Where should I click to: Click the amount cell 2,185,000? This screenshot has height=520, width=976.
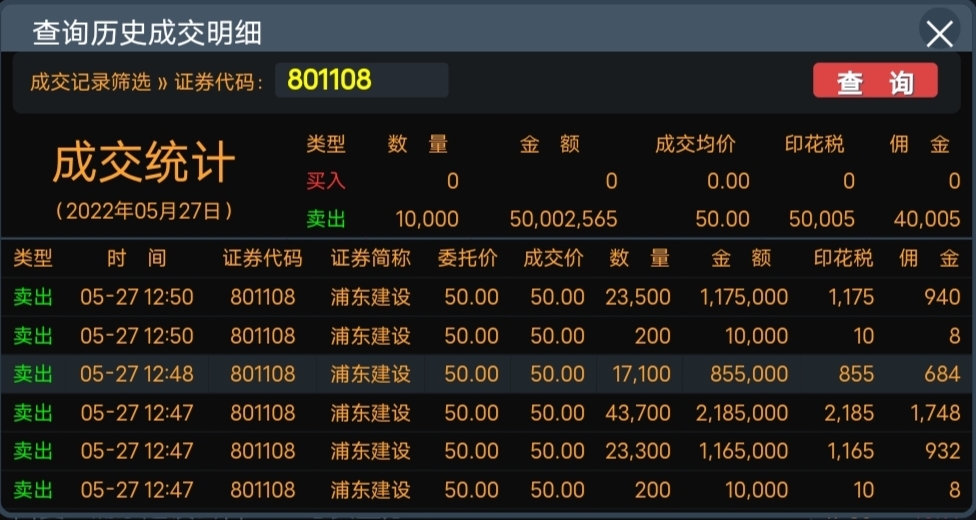tap(742, 412)
